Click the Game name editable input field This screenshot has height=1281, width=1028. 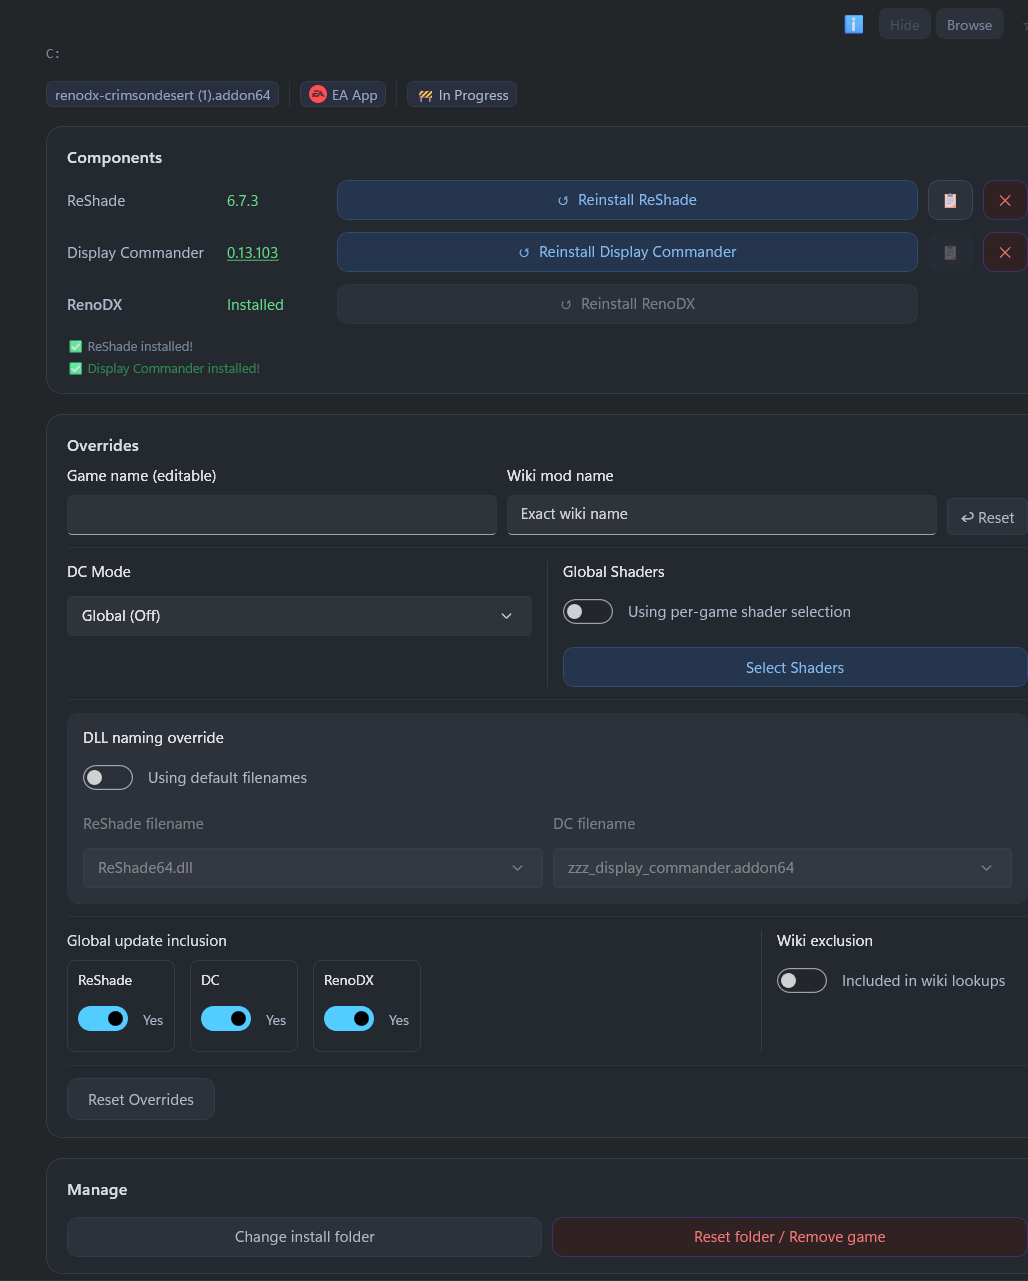[282, 514]
